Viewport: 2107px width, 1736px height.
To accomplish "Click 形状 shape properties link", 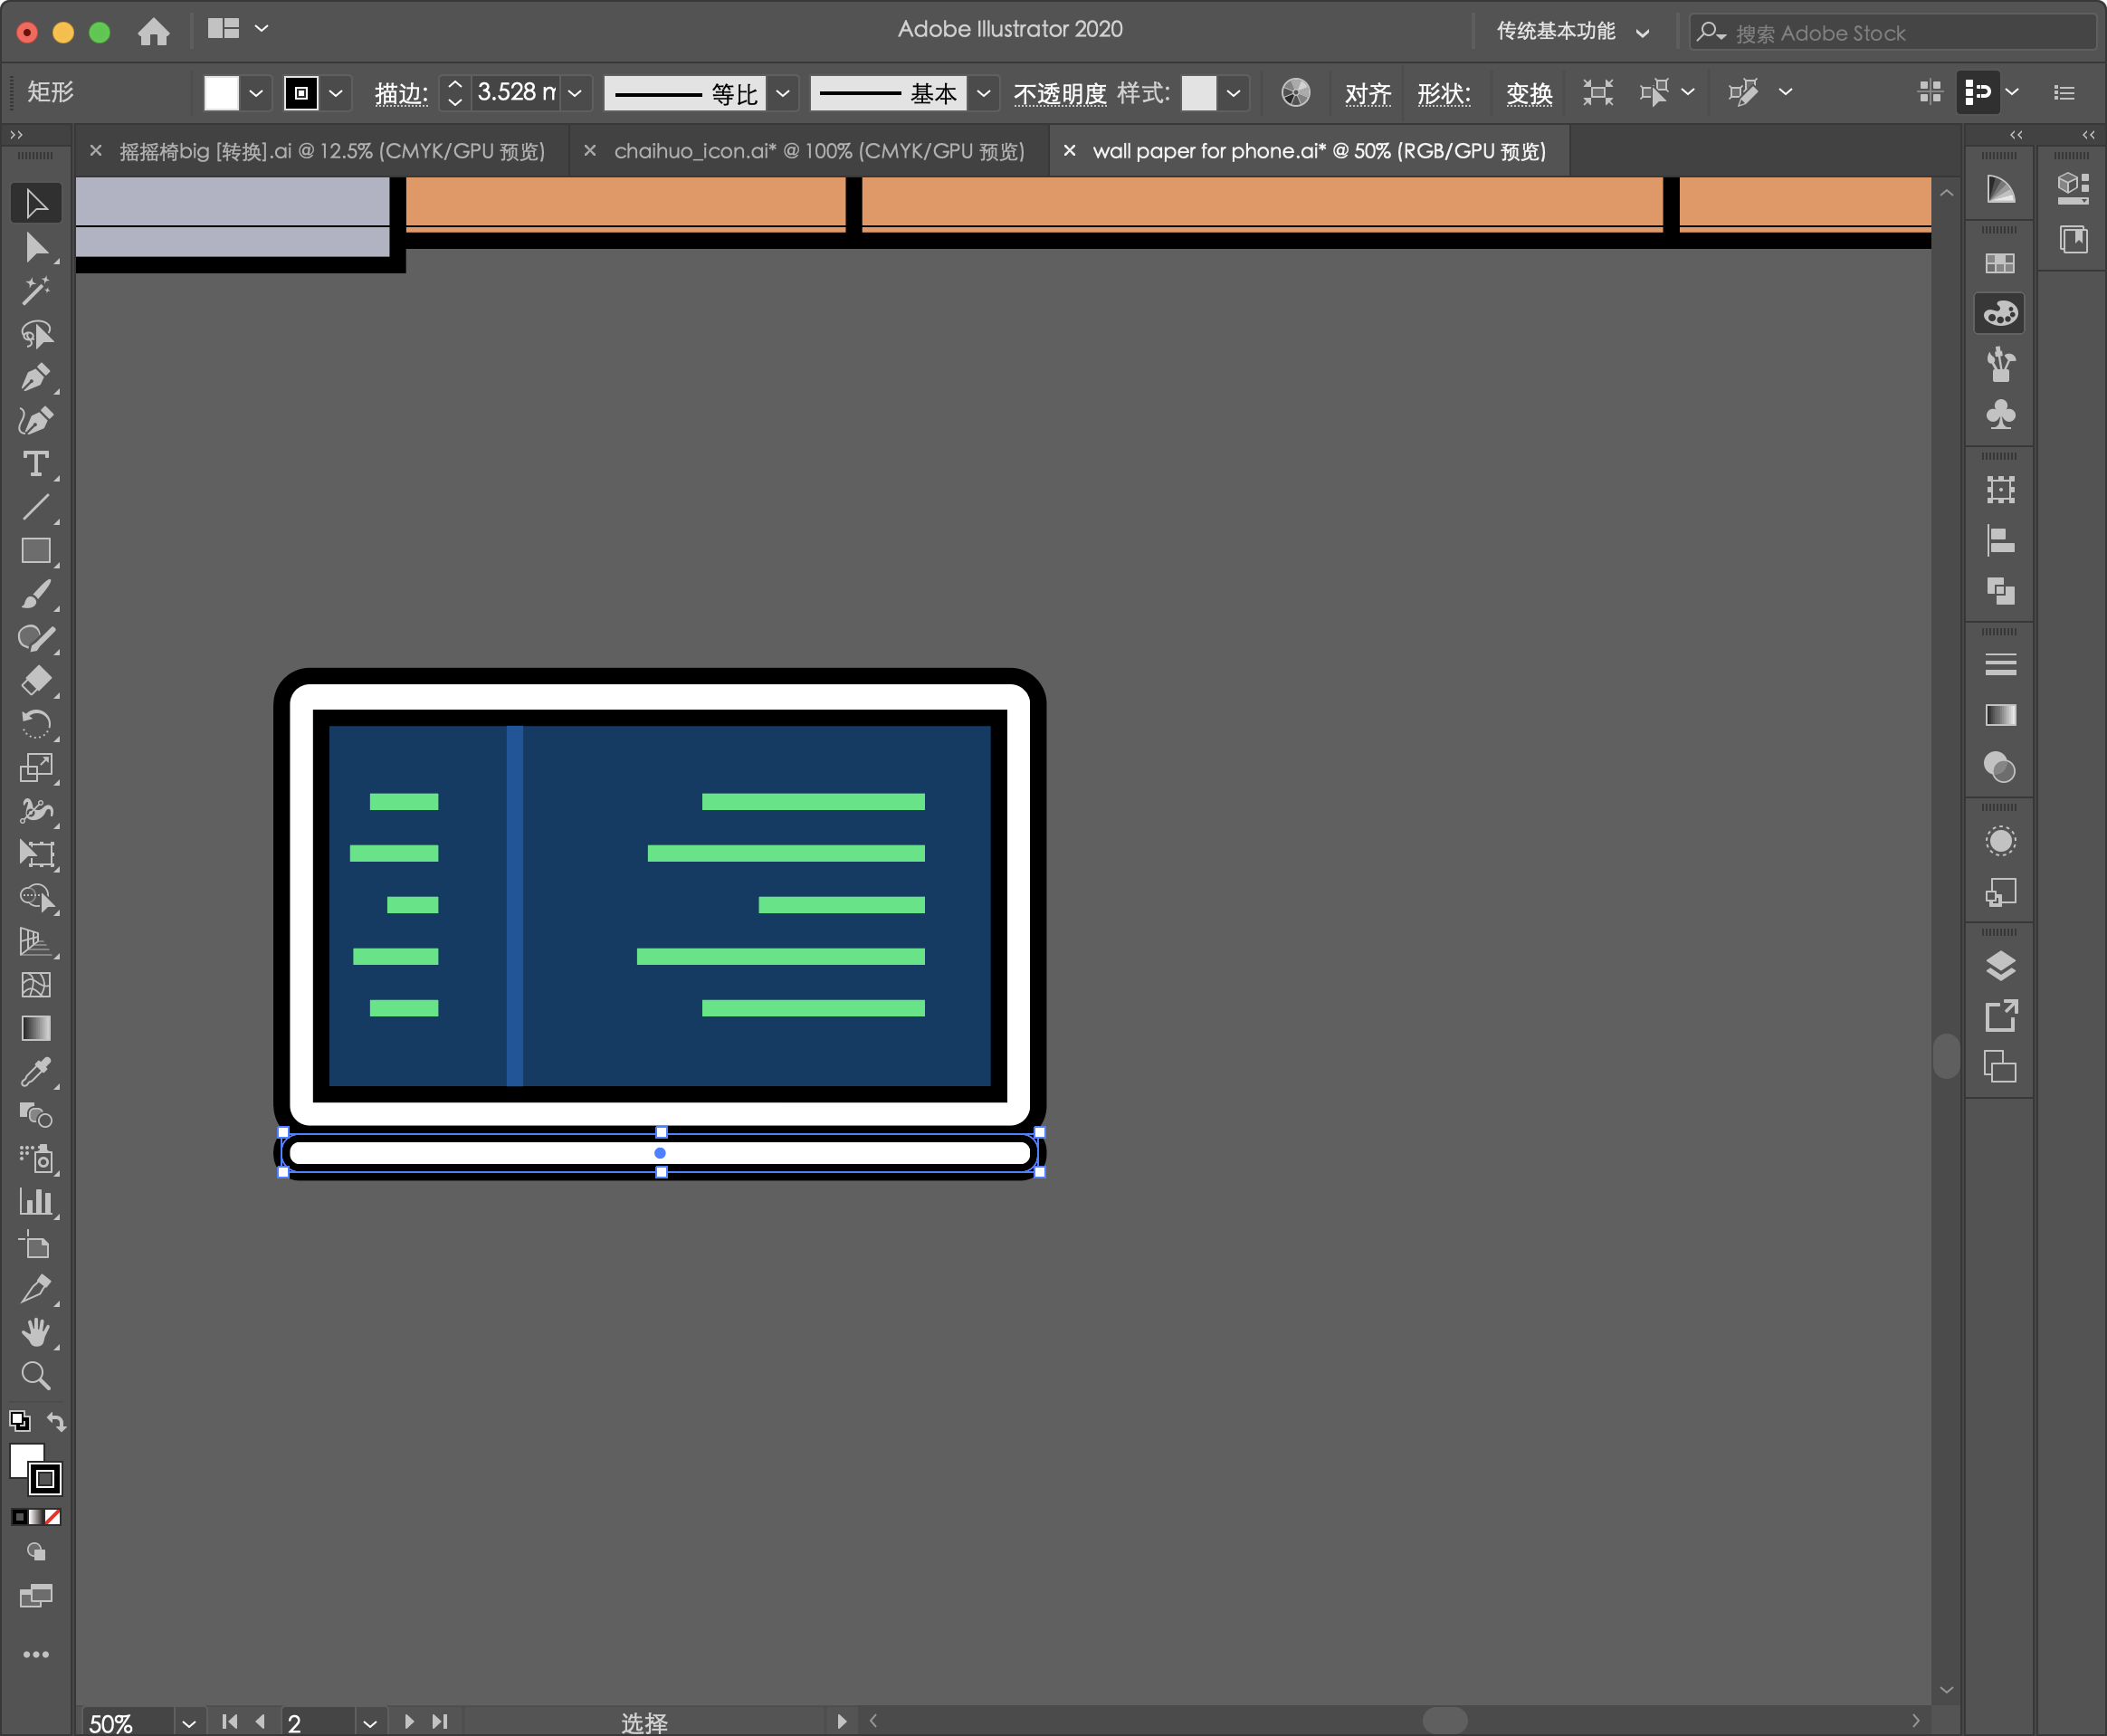I will point(1444,93).
